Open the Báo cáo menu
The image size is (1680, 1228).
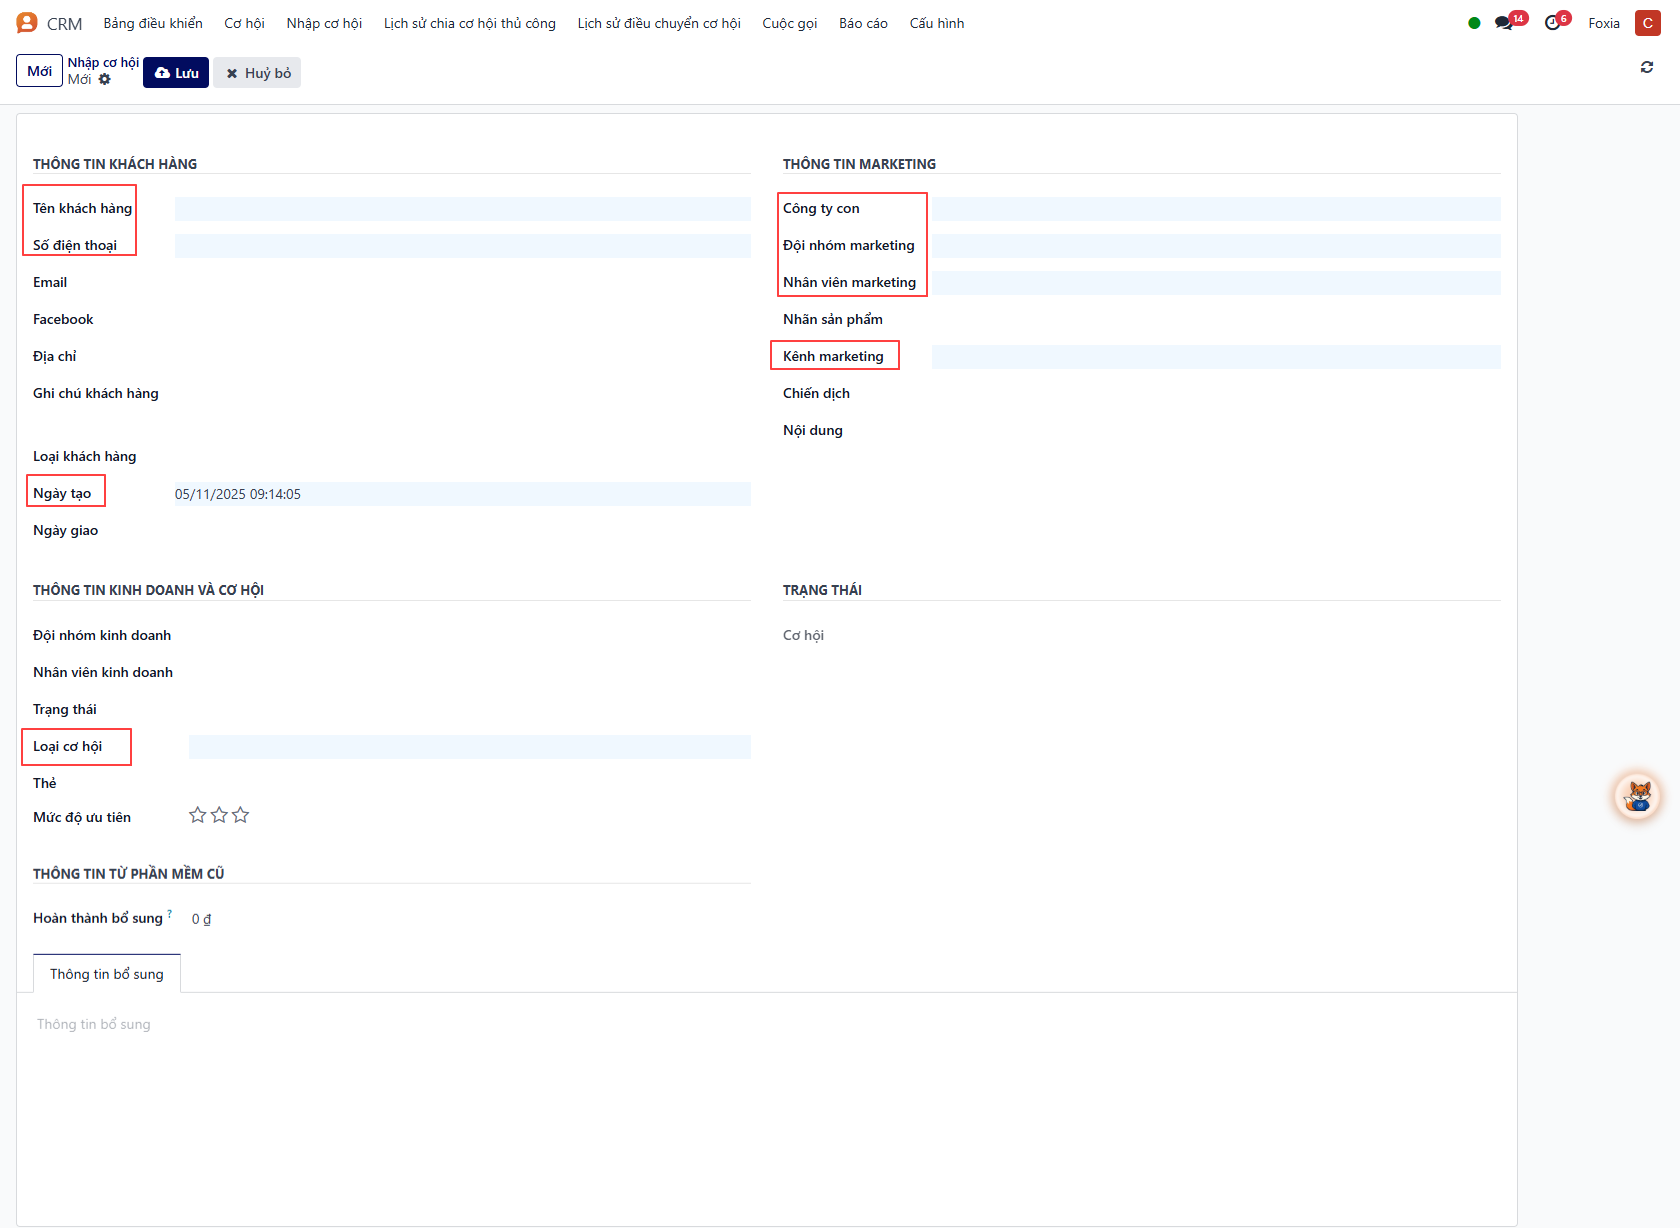[863, 23]
